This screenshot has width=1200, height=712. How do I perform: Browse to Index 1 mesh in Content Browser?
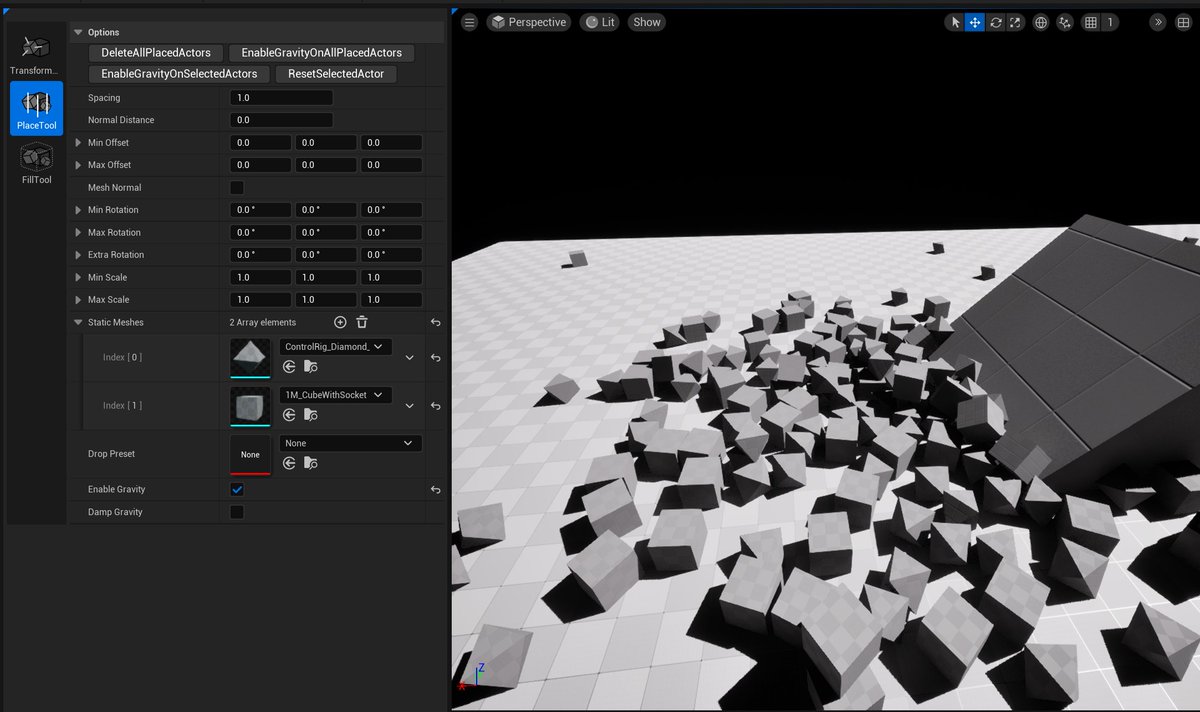coord(311,414)
